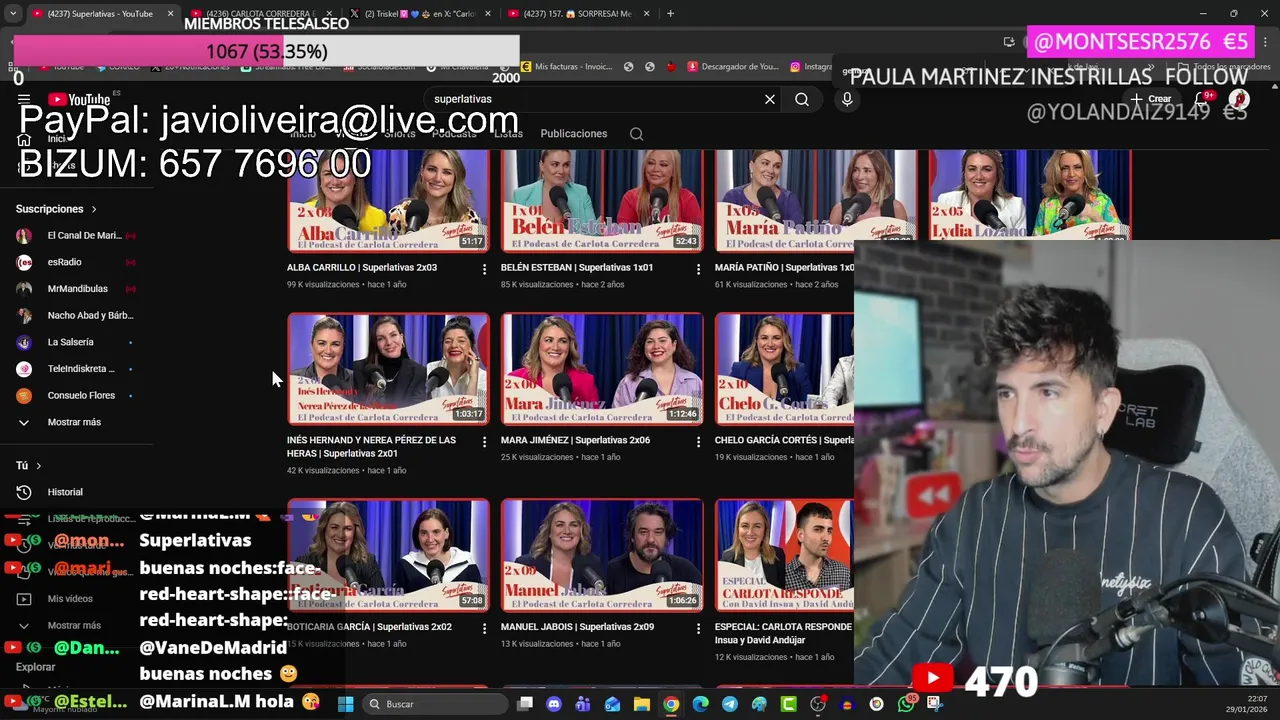Screen dimensions: 1280x720
Task: Open the account avatar menu
Action: [x=1239, y=99]
